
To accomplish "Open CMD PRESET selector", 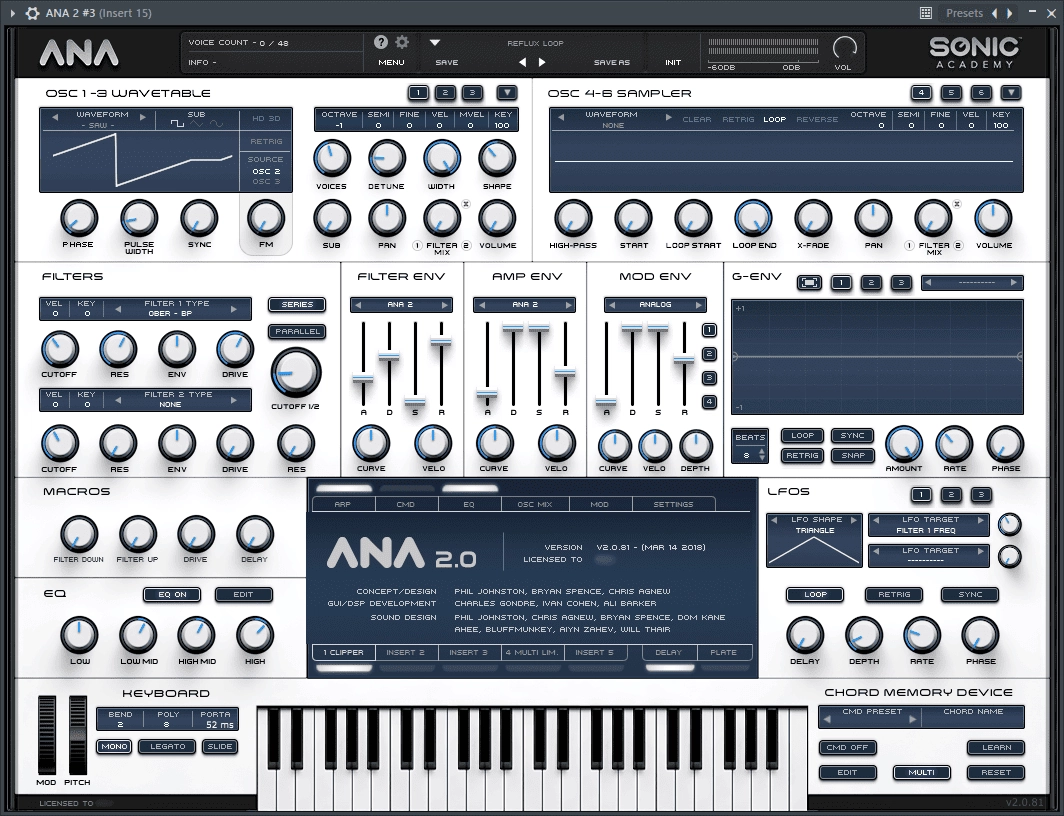I will tap(872, 716).
